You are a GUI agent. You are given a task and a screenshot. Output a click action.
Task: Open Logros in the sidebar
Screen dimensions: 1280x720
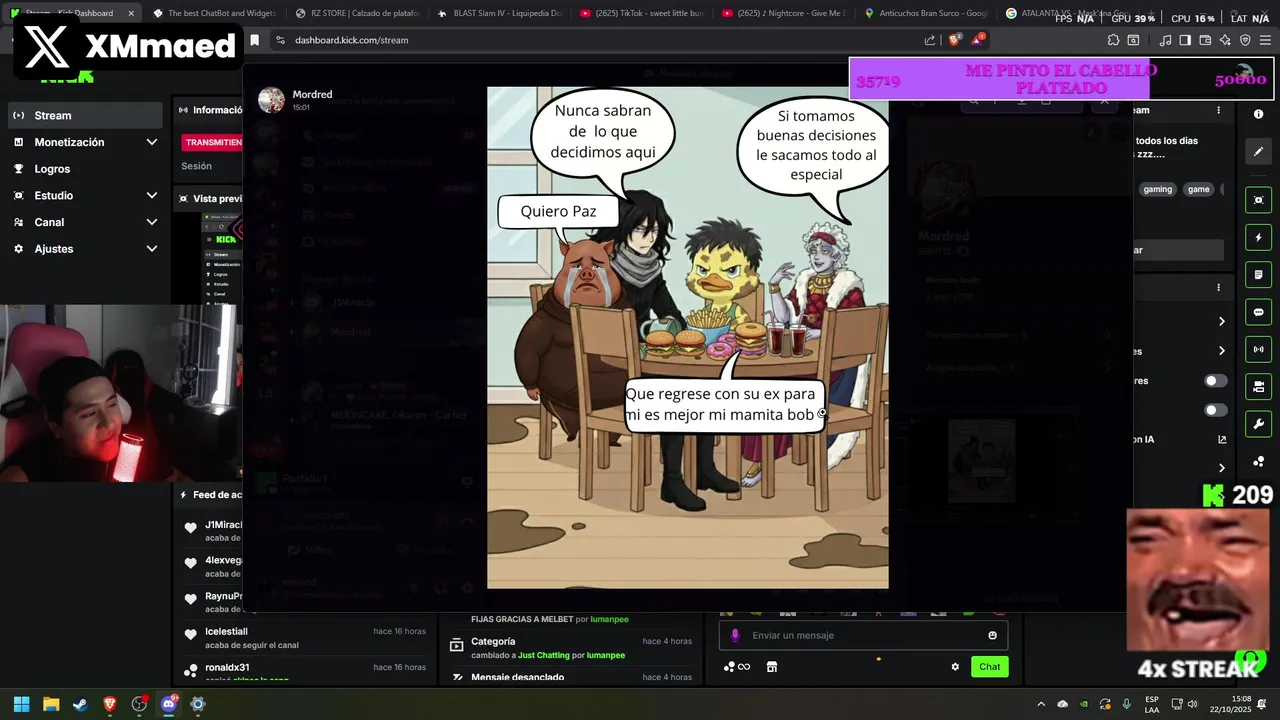coord(83,169)
